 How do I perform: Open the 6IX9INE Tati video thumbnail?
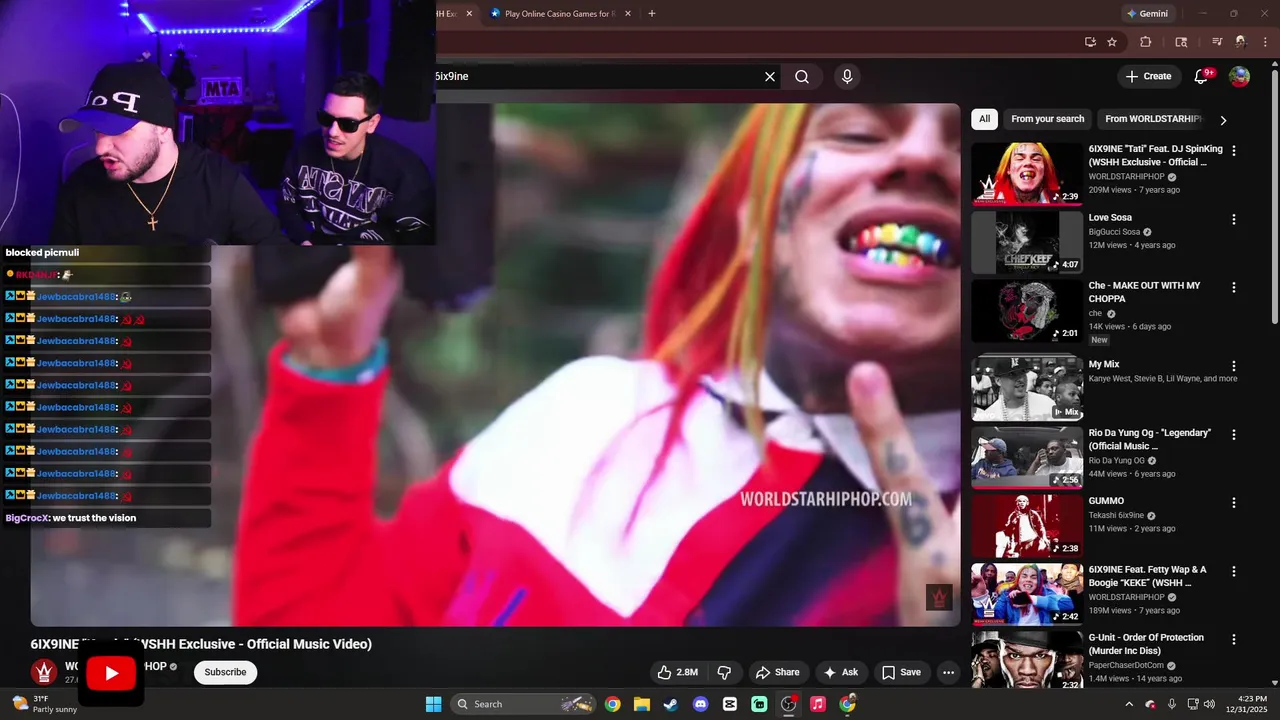[x=1027, y=174]
